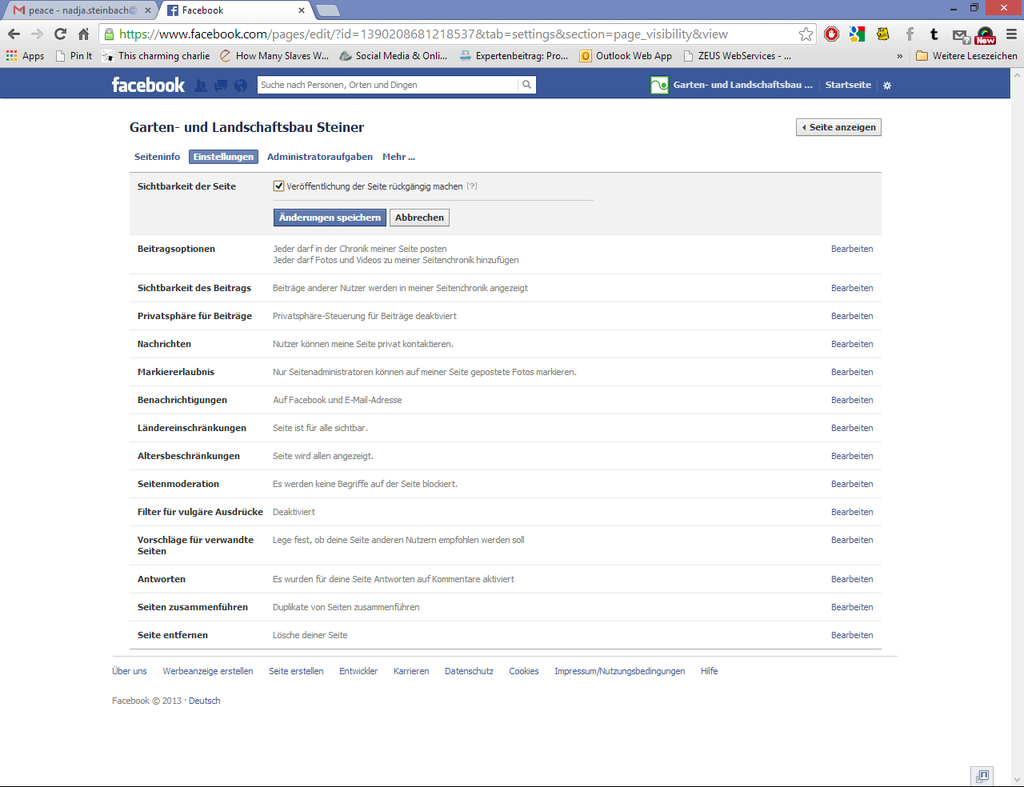This screenshot has width=1024, height=787.
Task: Open browser home page icon
Action: (x=84, y=34)
